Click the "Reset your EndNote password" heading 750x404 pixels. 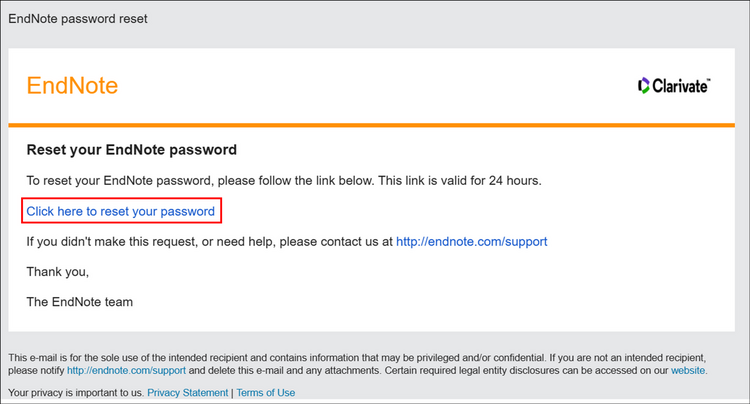131,150
